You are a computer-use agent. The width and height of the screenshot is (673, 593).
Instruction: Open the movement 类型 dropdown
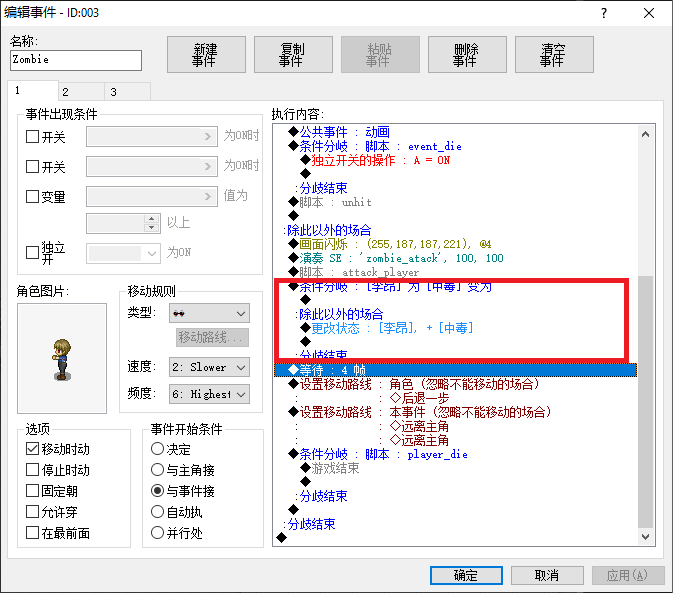[209, 314]
